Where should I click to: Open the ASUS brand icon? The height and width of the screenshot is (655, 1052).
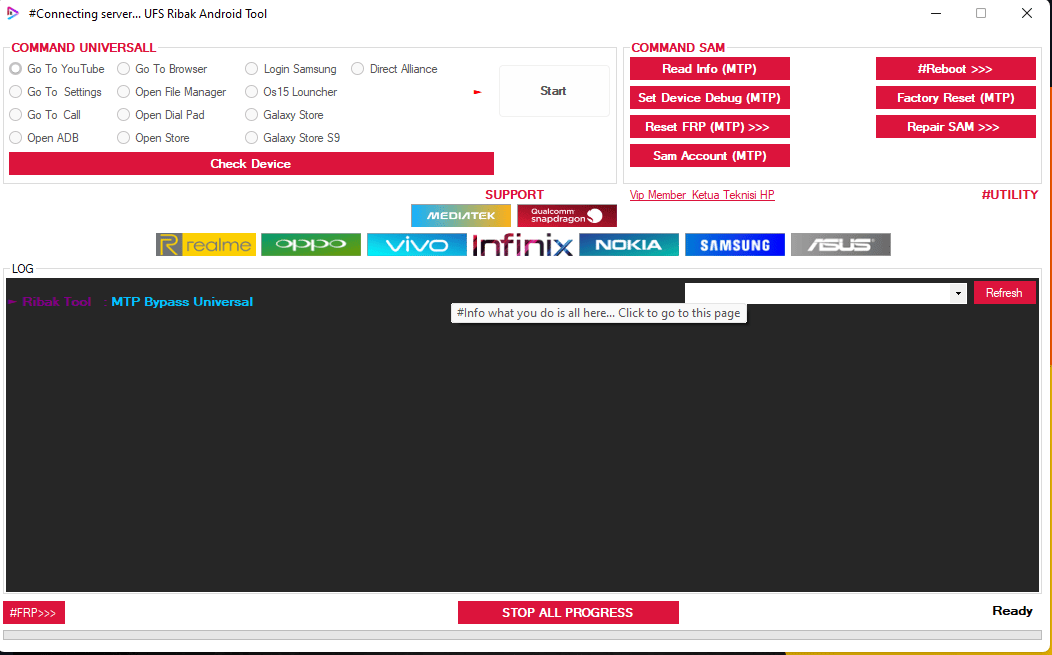coord(840,245)
